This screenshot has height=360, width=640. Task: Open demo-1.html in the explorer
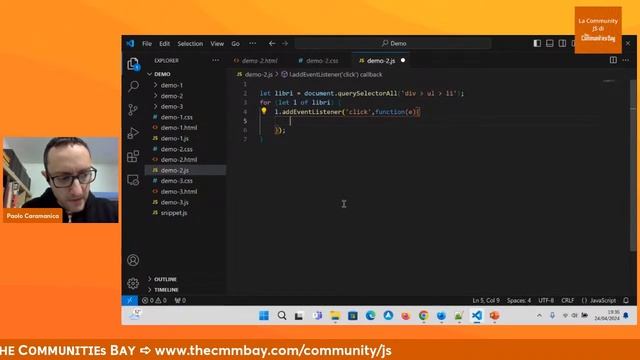186,127
